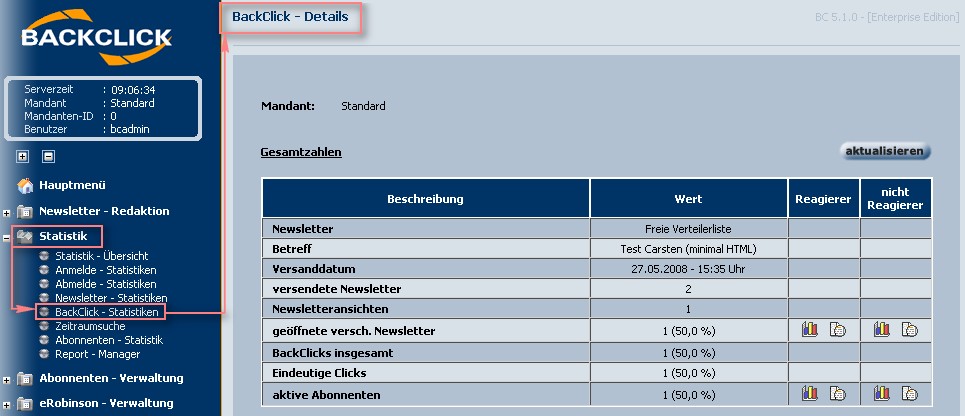Open Newsletter - Statistiken page

tap(111, 298)
